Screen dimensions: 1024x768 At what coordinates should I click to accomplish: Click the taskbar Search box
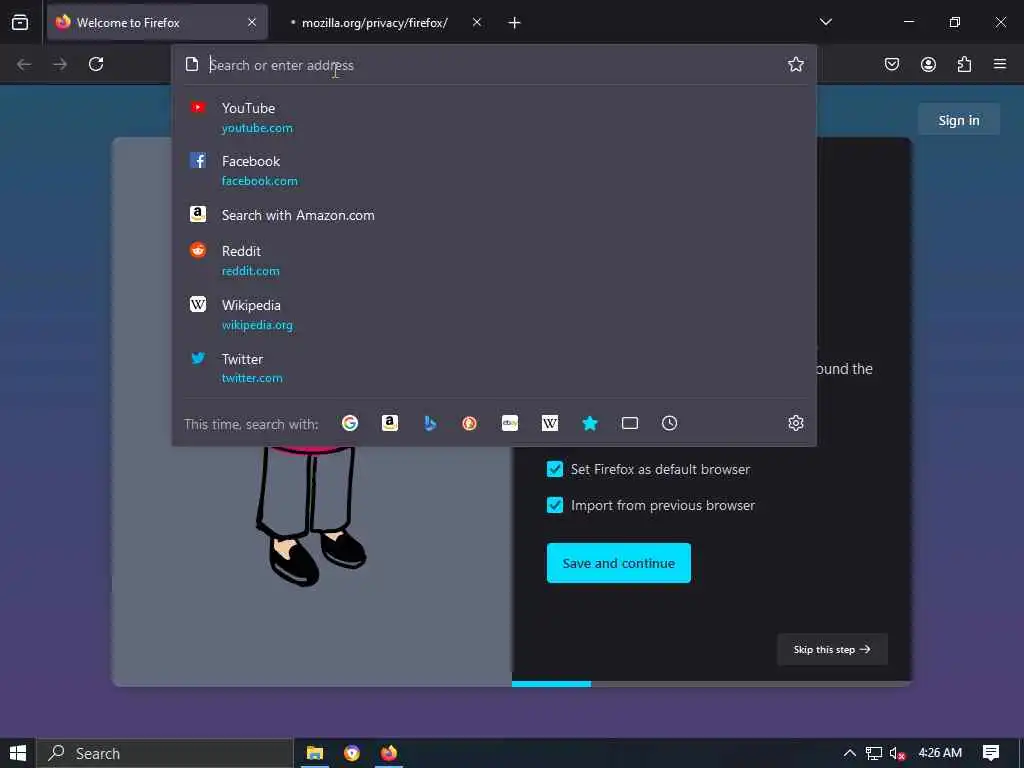tap(165, 753)
